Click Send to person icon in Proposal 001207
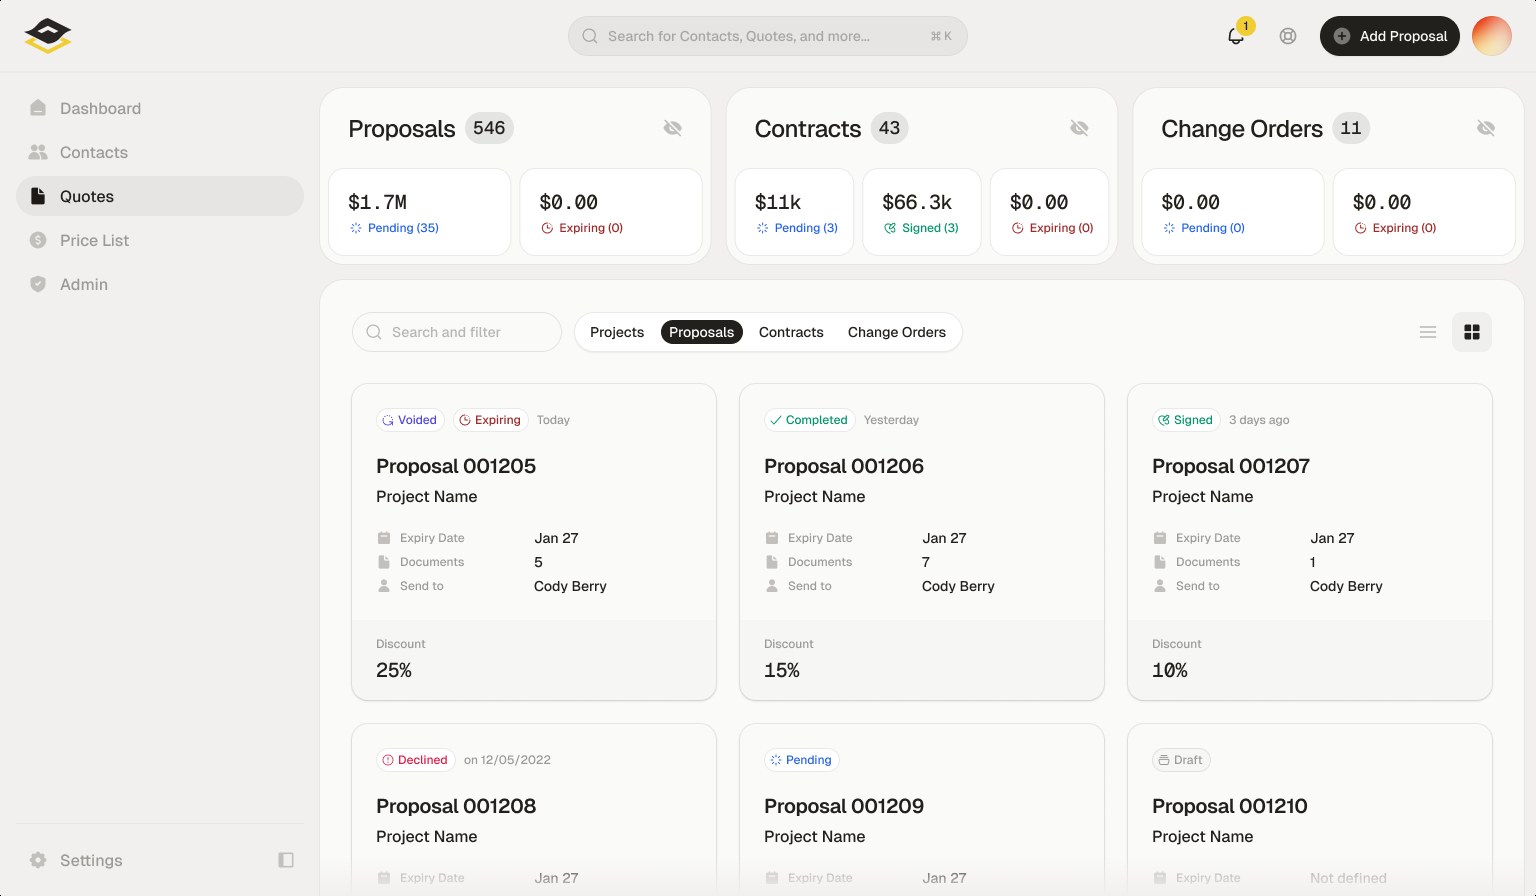This screenshot has width=1536, height=896. point(1160,586)
